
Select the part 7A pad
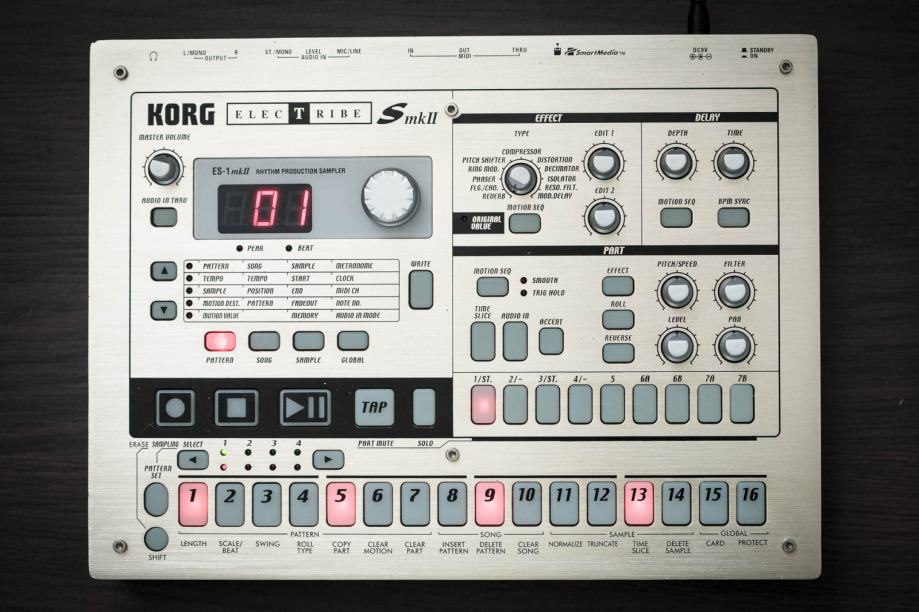tap(709, 404)
